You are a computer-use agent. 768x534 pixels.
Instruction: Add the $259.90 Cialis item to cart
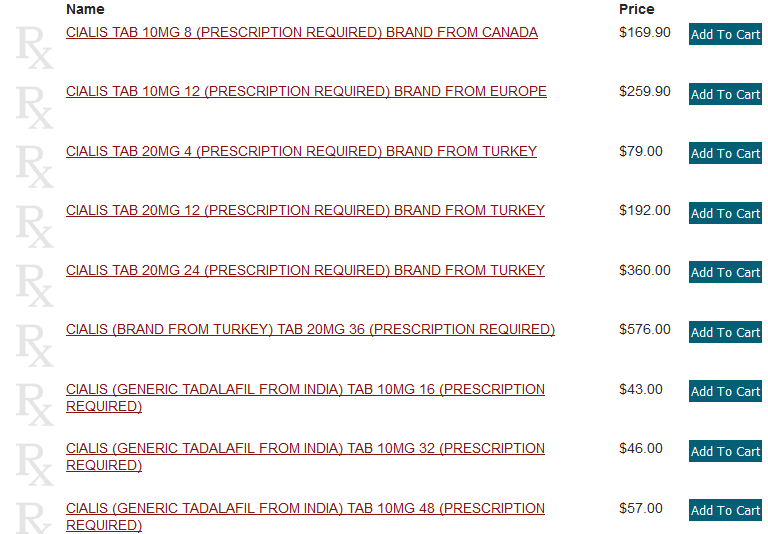coord(725,94)
